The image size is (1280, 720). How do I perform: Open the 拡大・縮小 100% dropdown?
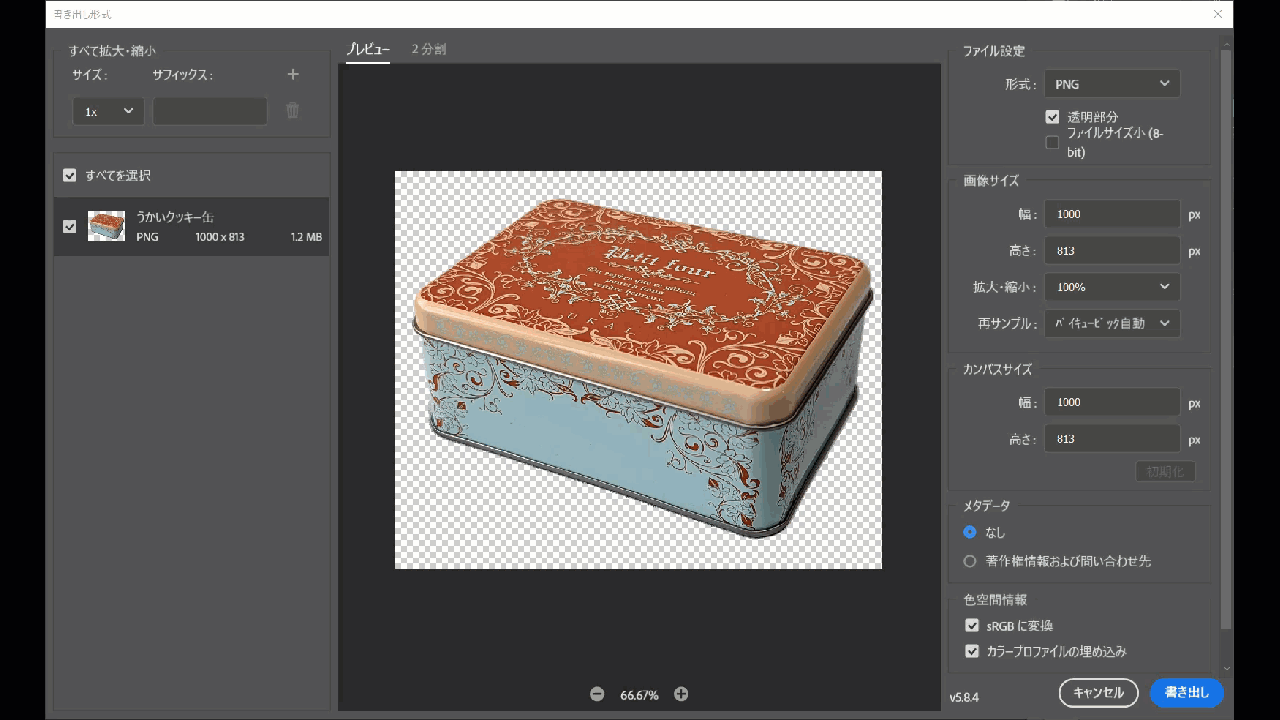coord(1112,287)
